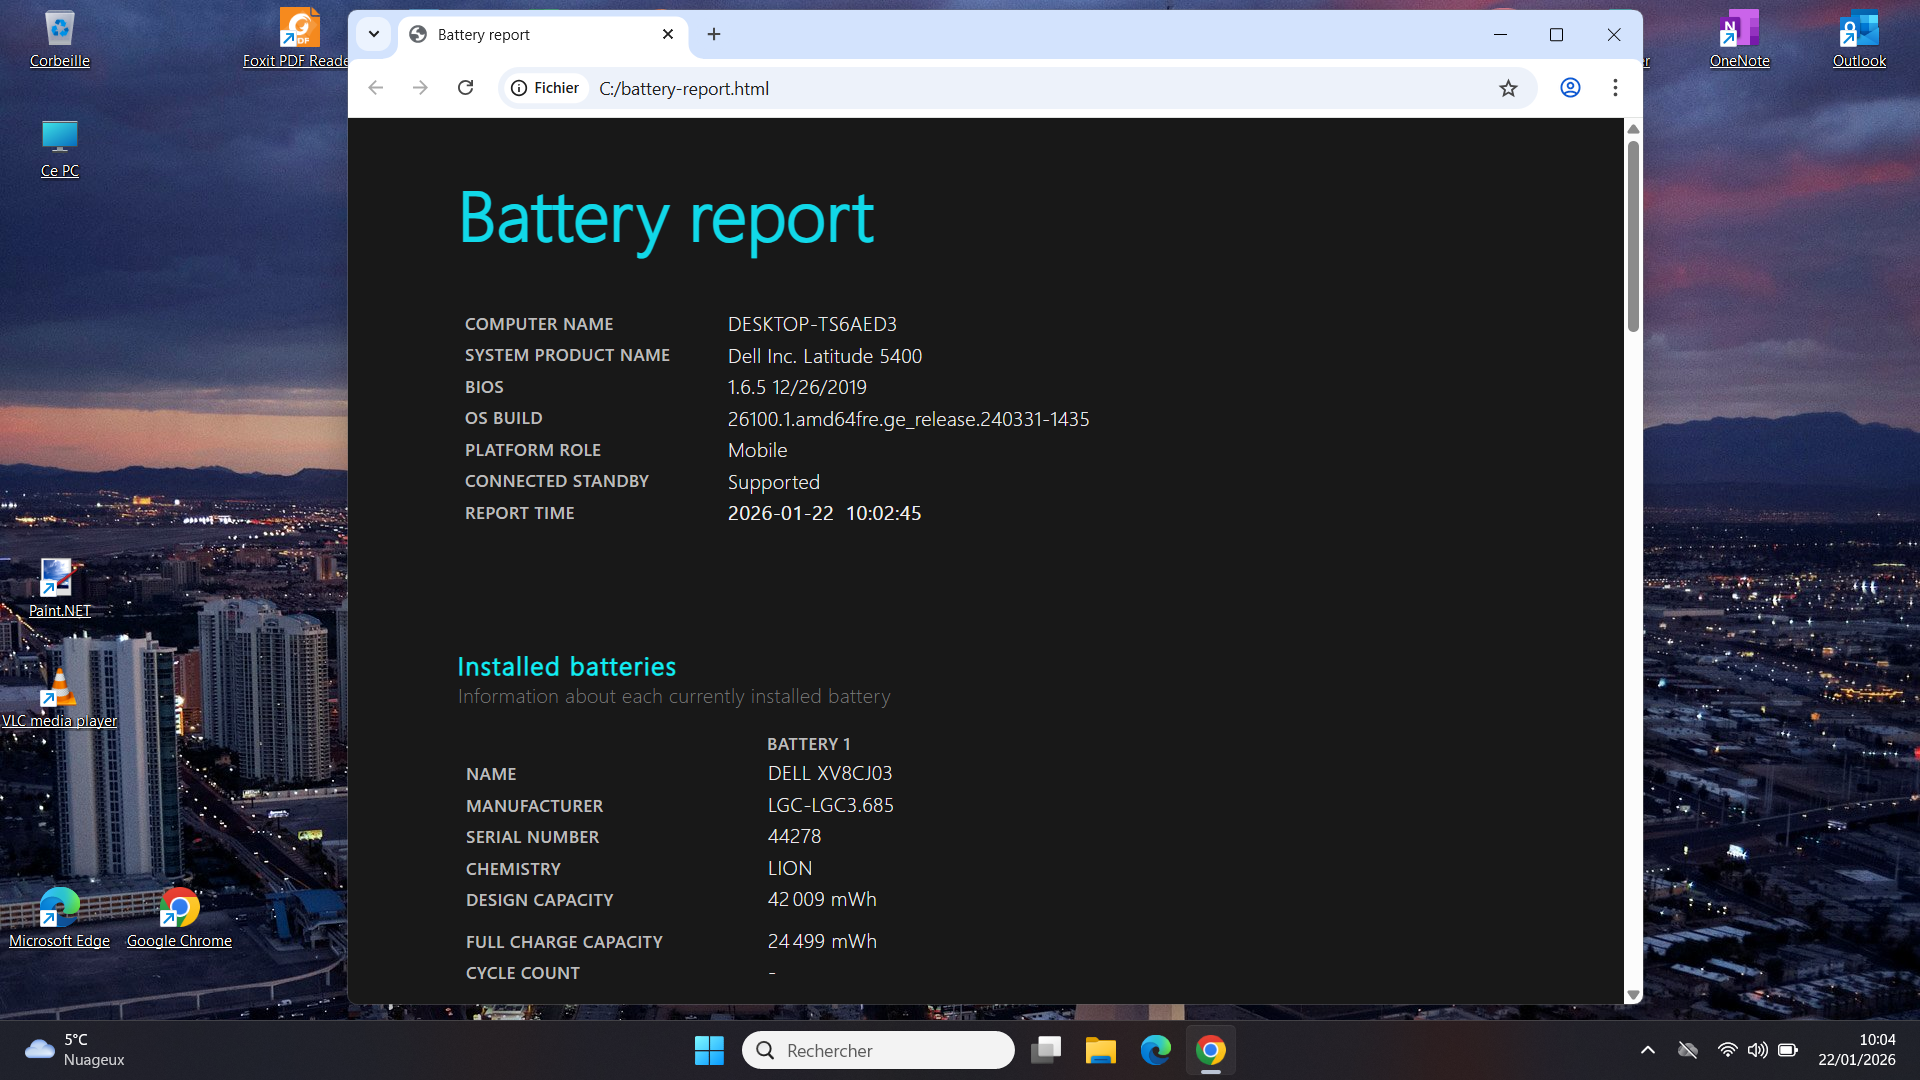Click the design capacity 42 009 mWh
Image resolution: width=1920 pixels, height=1080 pixels.
822,899
